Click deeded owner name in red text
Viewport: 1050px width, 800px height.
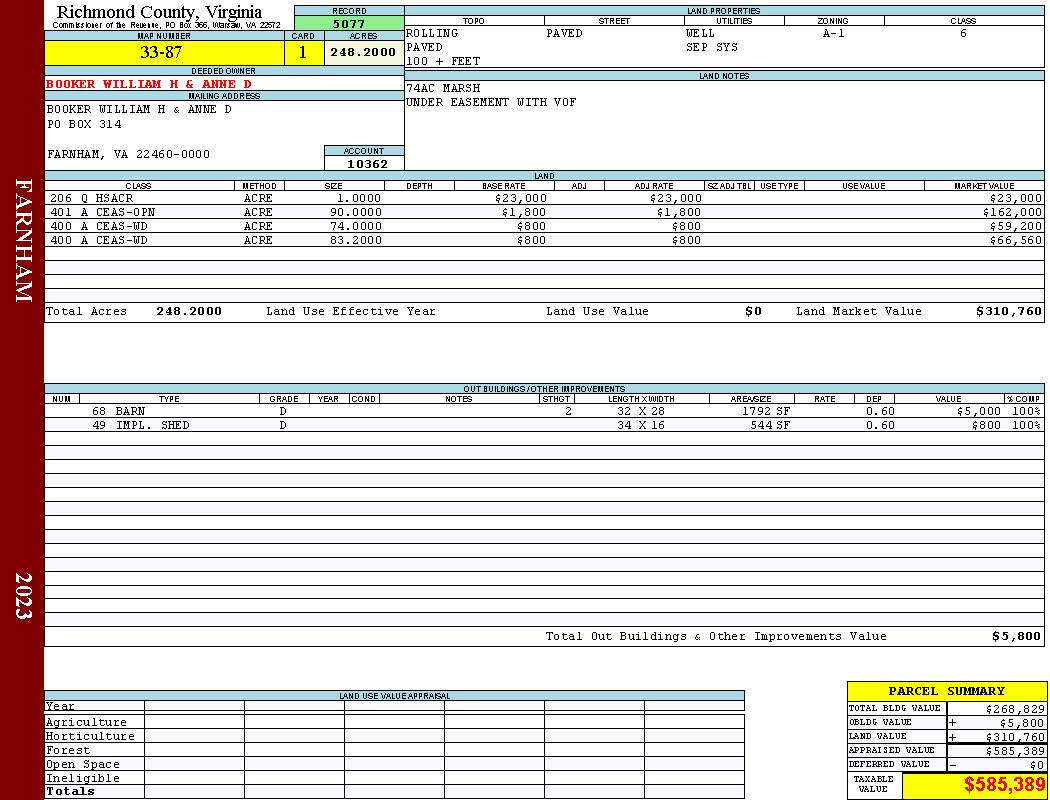tap(149, 84)
